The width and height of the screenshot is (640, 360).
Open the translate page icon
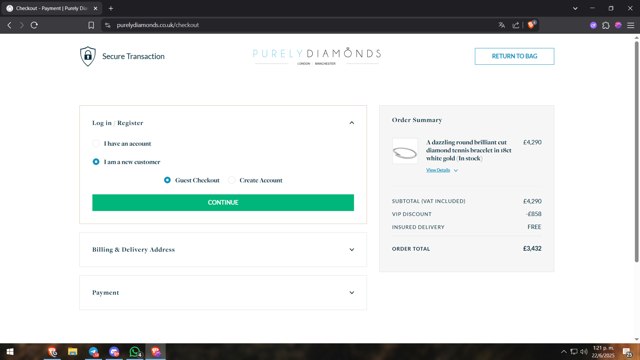coord(502,25)
